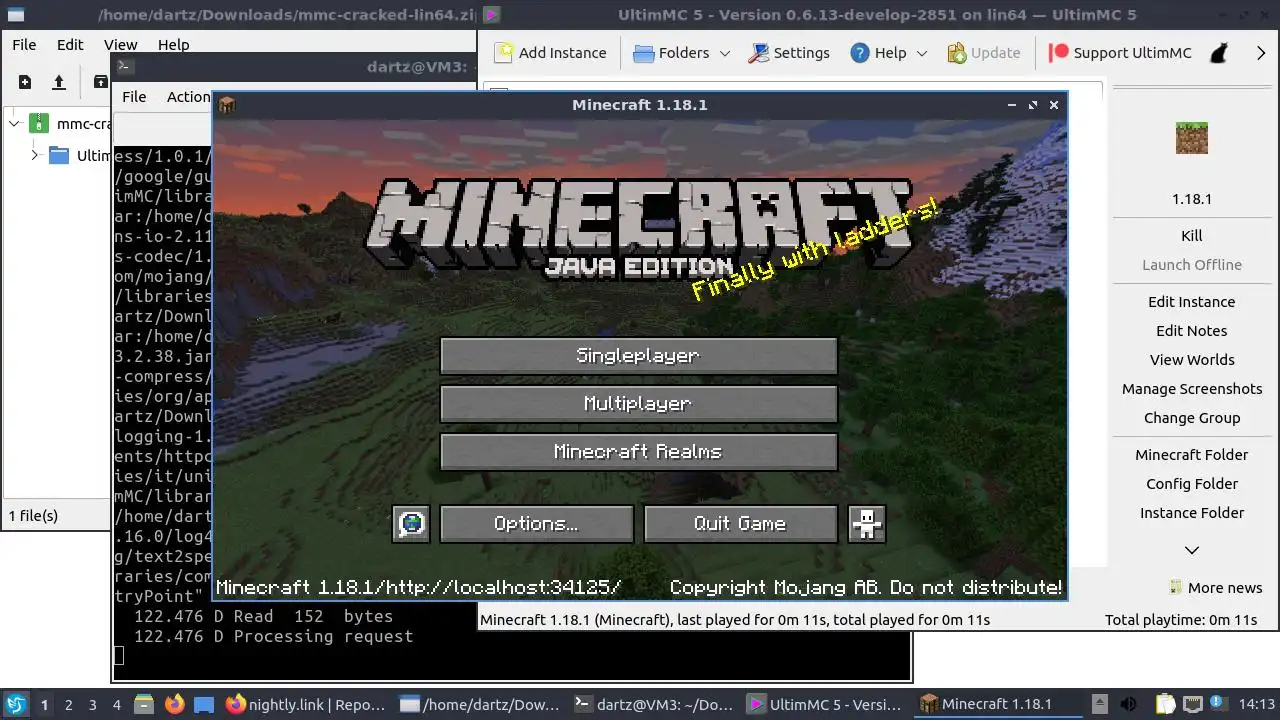The image size is (1280, 720).
Task: Click Launch Offline in UltimMC sidebar
Action: click(x=1192, y=265)
